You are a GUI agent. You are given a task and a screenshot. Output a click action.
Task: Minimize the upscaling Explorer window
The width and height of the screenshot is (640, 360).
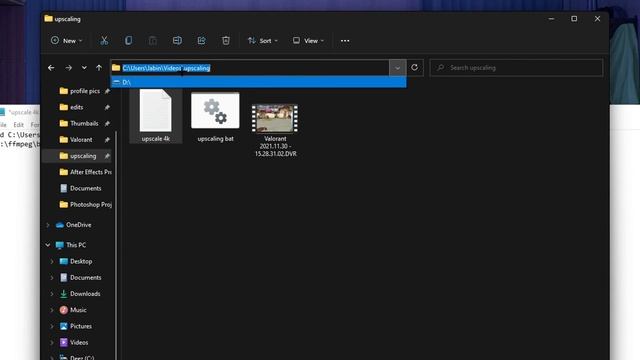[551, 19]
